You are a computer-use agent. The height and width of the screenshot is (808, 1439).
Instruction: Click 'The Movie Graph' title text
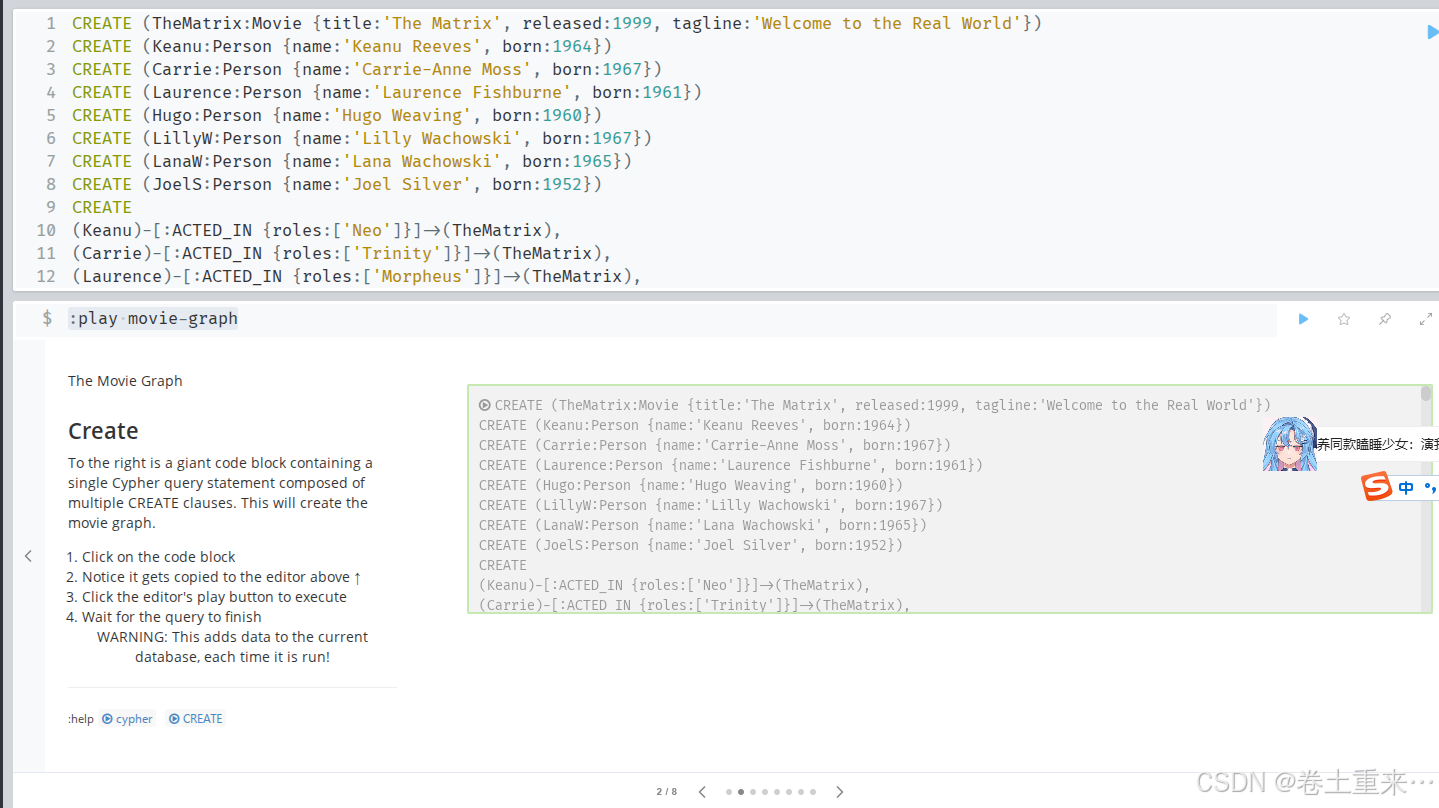125,381
